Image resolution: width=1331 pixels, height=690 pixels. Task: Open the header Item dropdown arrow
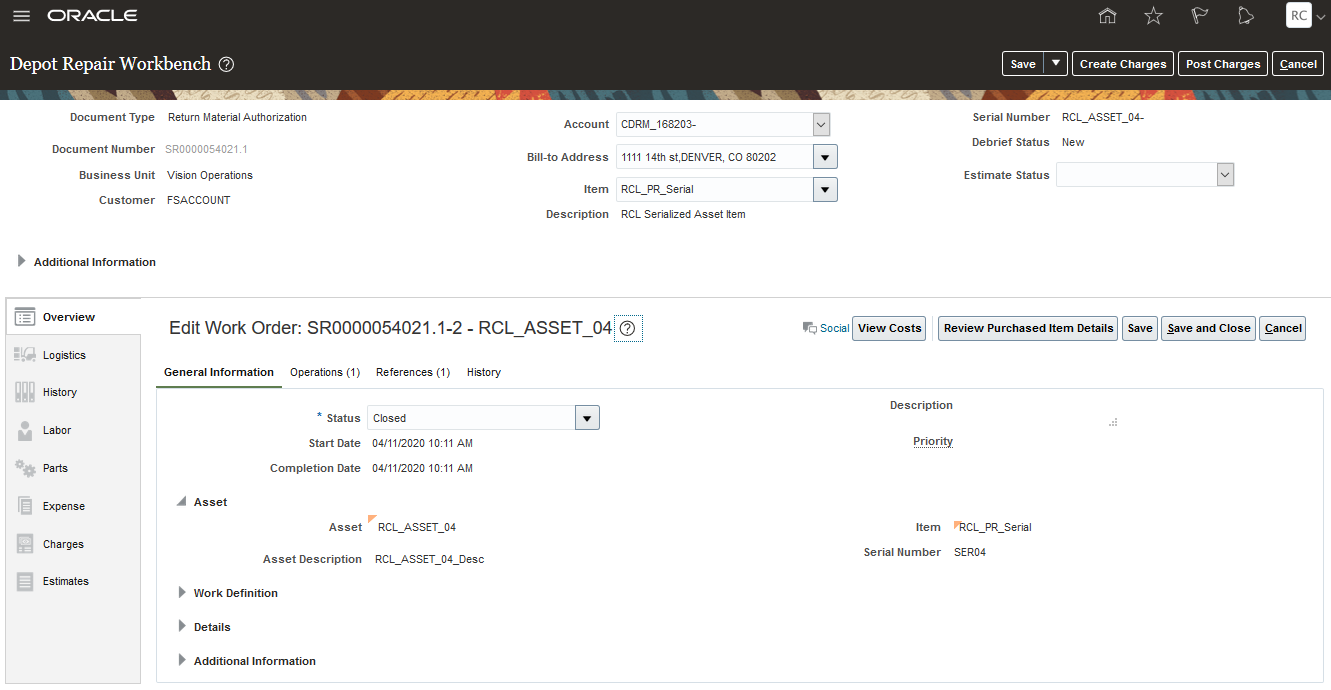point(825,189)
